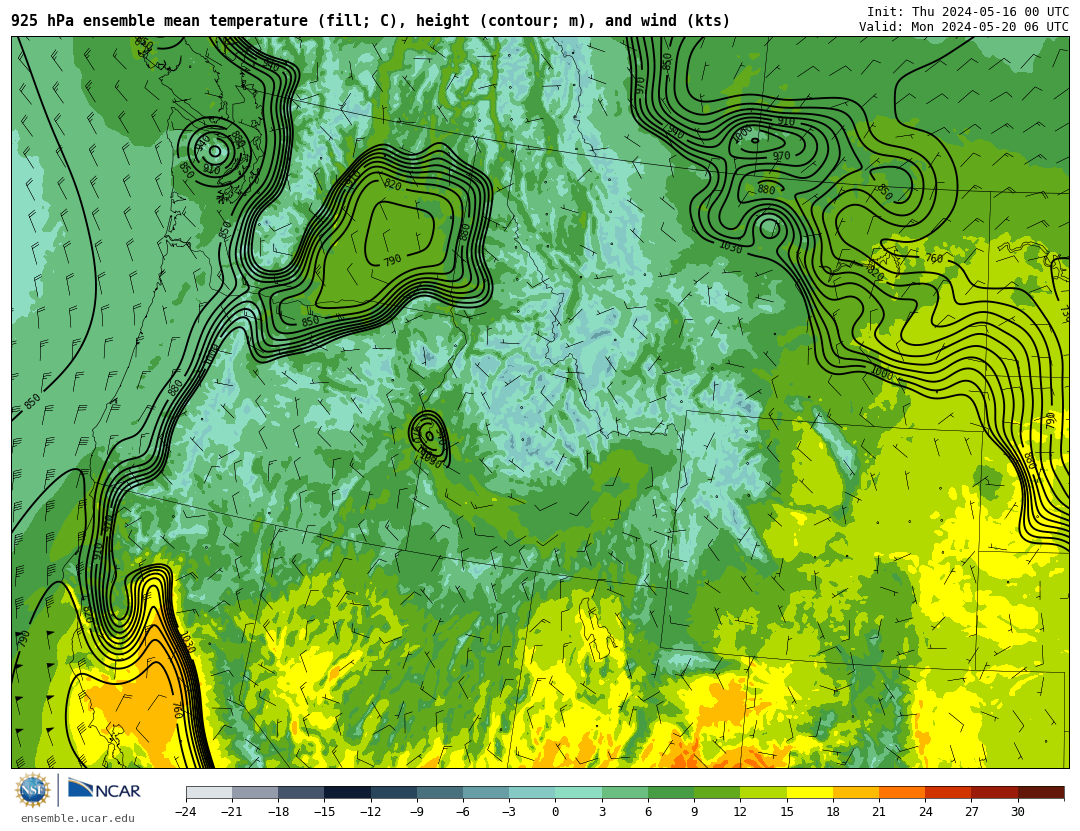Pick the colorbar swatch between 27 and 30
This screenshot has width=1080, height=831.
994,792
